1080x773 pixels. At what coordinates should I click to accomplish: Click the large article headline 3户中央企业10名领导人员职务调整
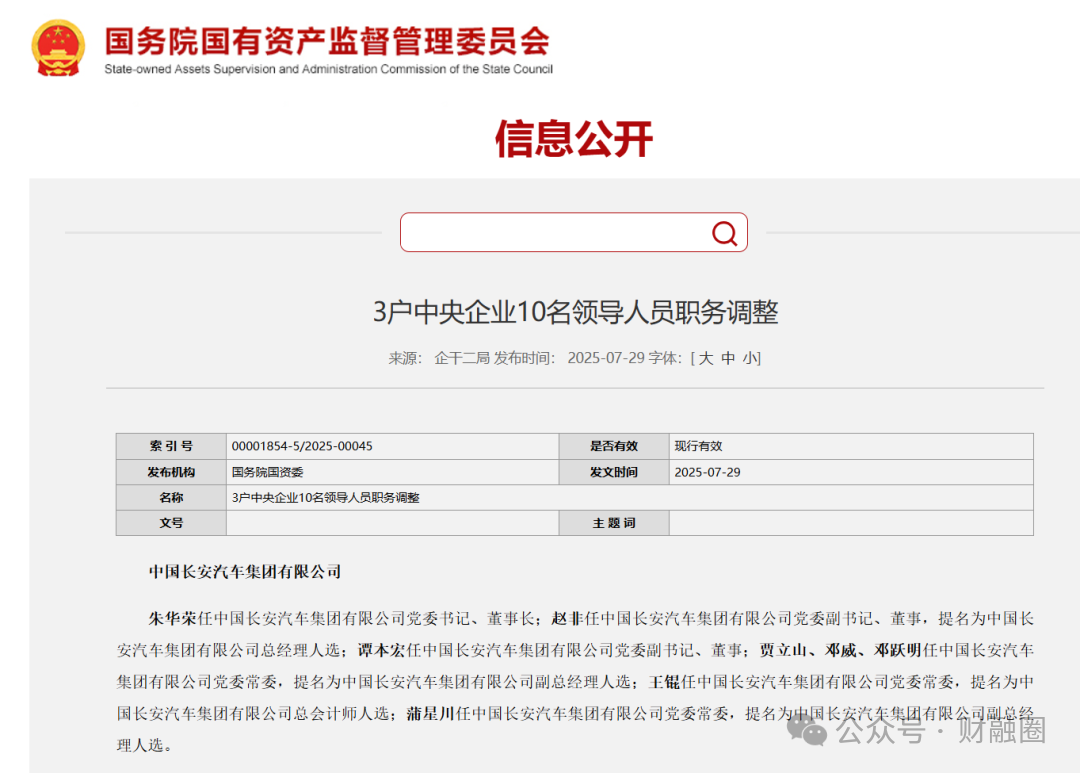click(x=575, y=311)
